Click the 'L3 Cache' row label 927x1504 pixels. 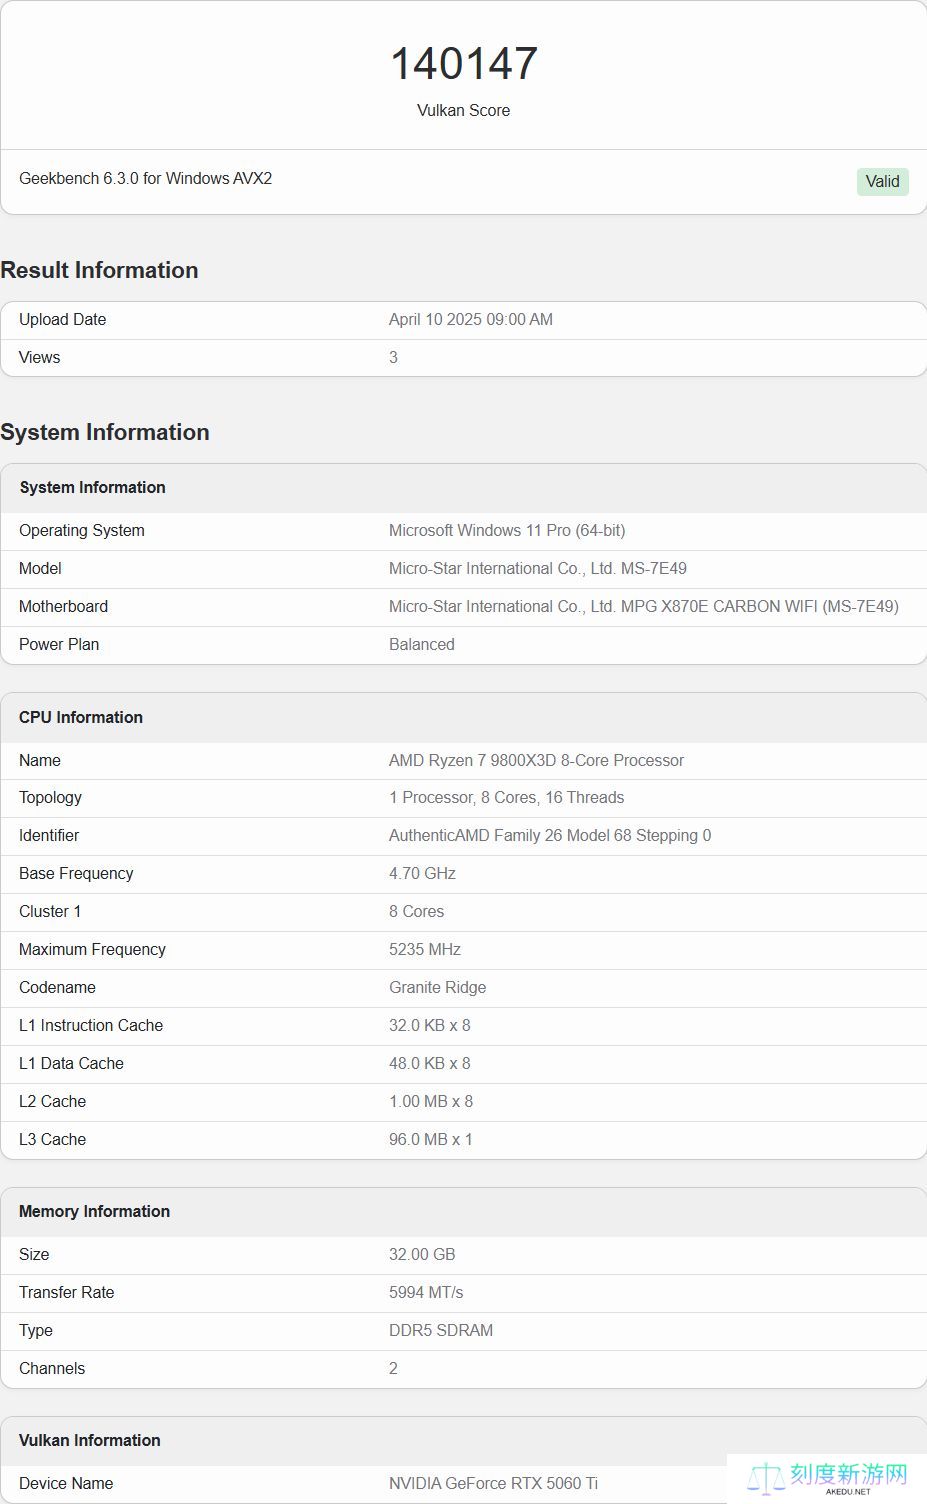52,1140
